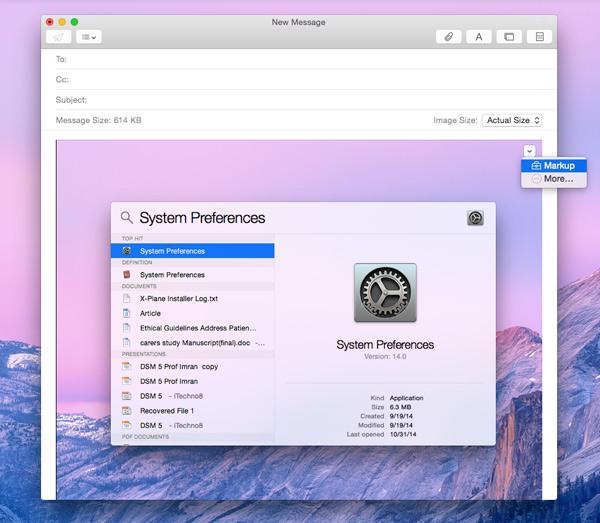Click the dictionary icon beside definition result
600x523 pixels.
[127, 275]
